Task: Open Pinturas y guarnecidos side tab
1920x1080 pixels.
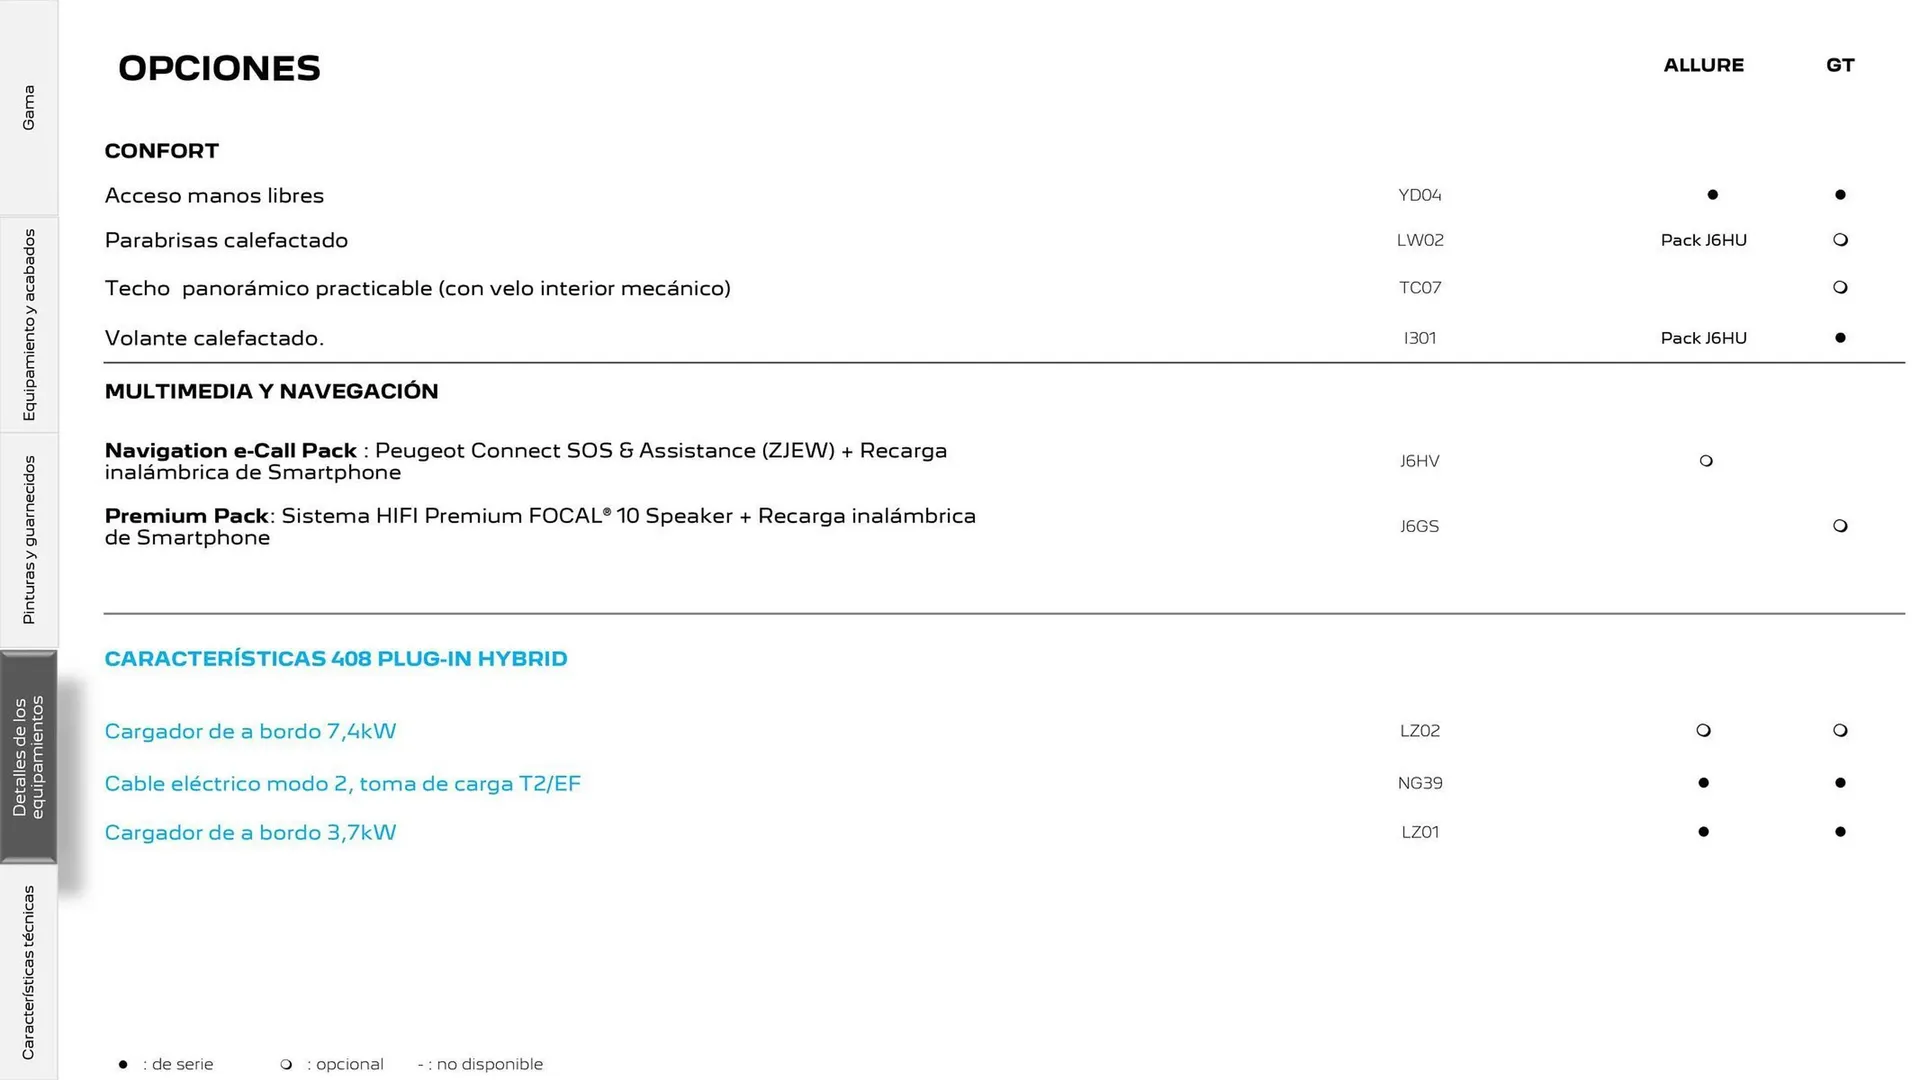Action: tap(29, 540)
